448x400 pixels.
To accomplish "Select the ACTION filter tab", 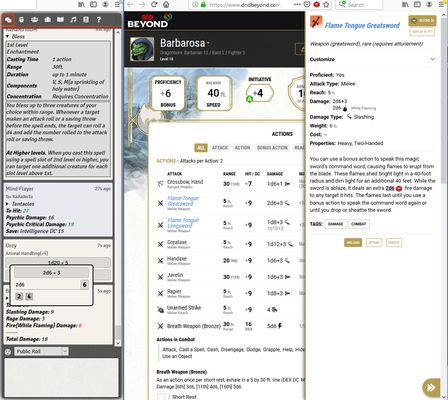I will point(242,148).
